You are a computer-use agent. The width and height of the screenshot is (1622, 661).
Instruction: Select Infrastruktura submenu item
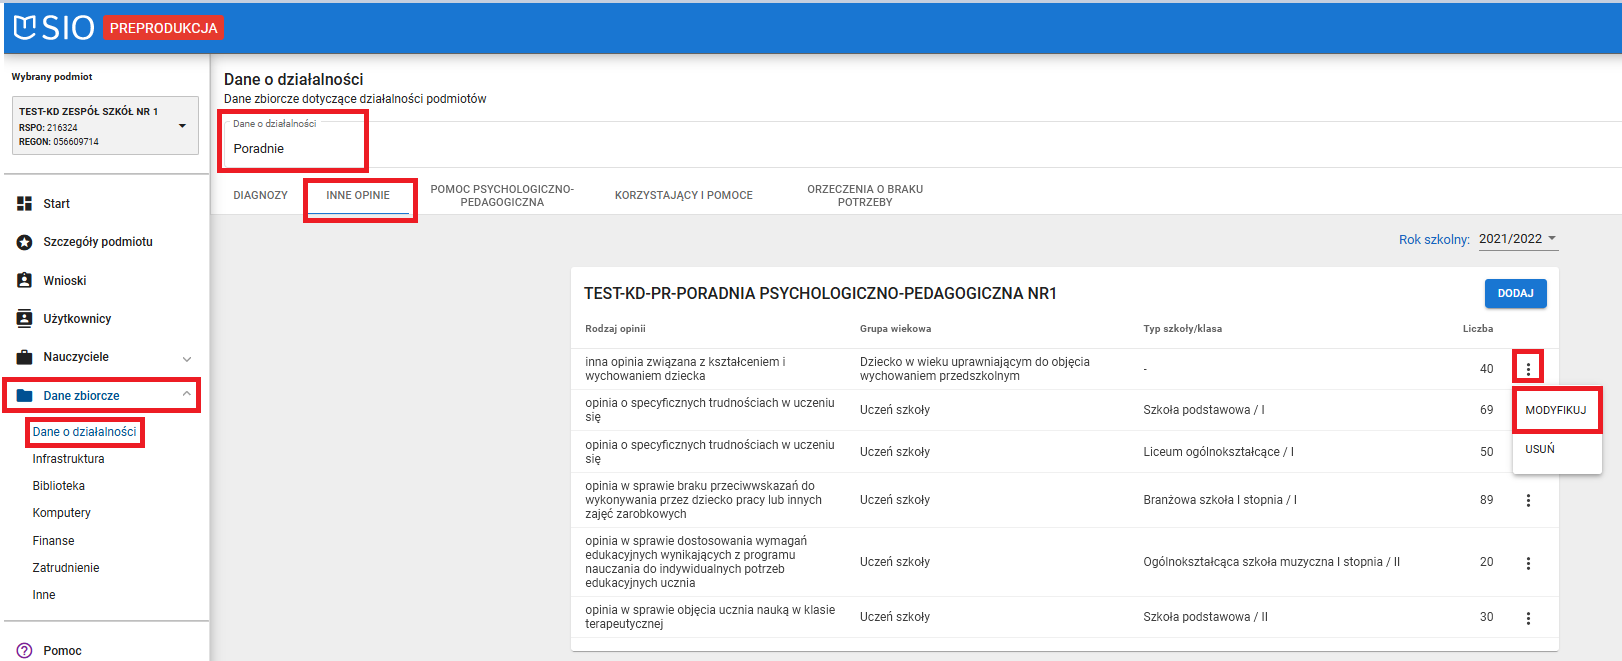(68, 459)
